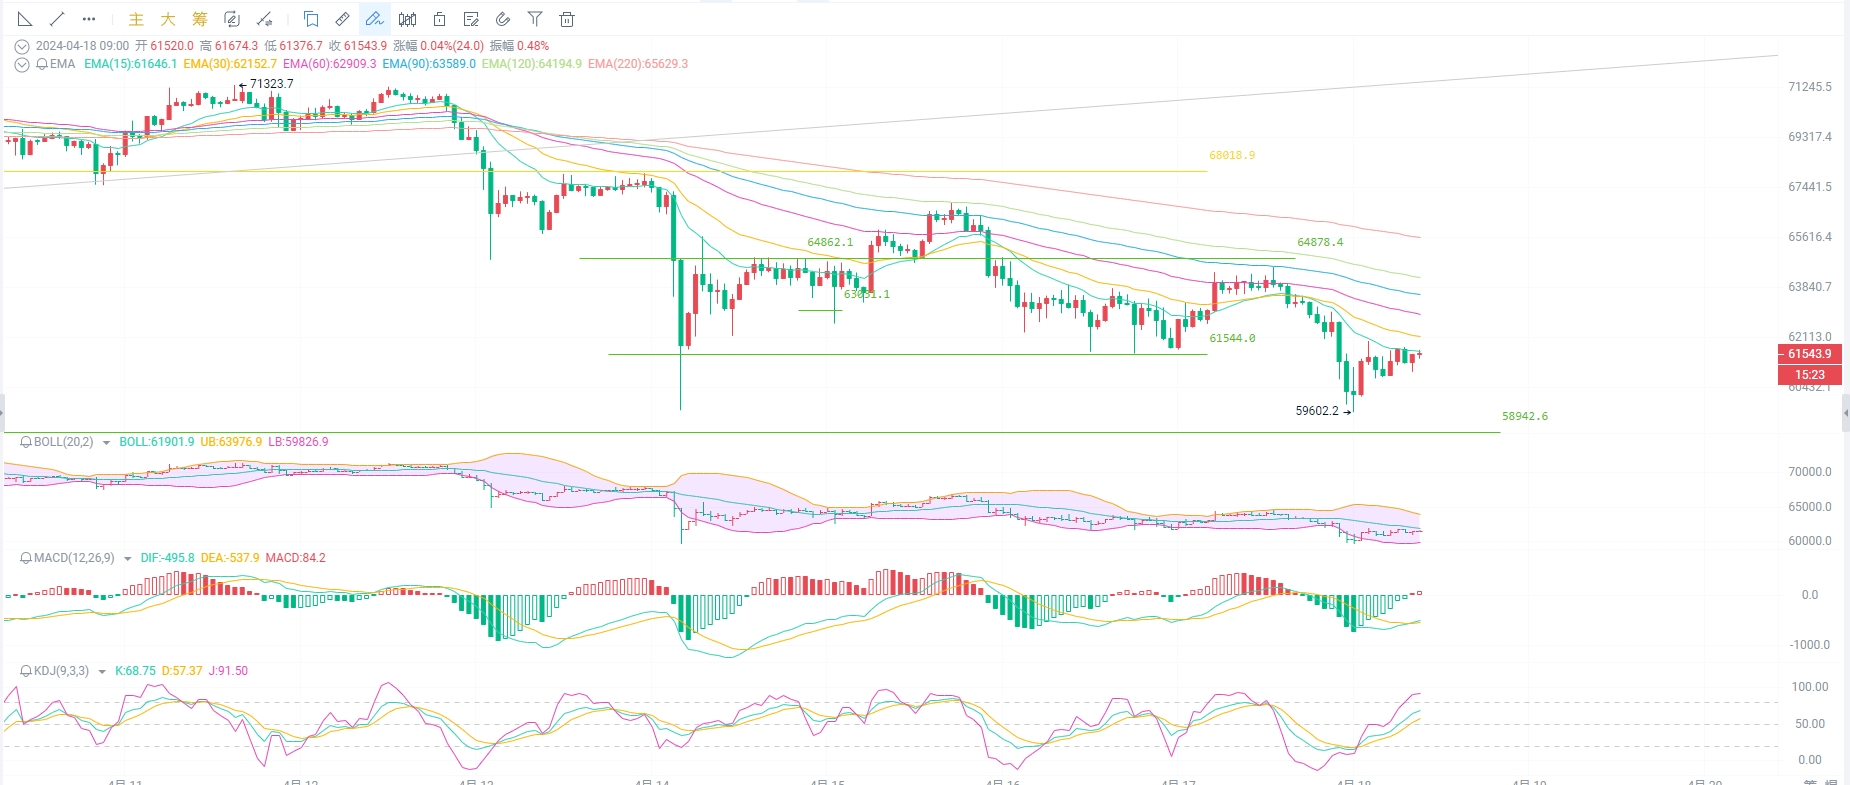Open the bookmark/saved layouts icon

[x=311, y=19]
